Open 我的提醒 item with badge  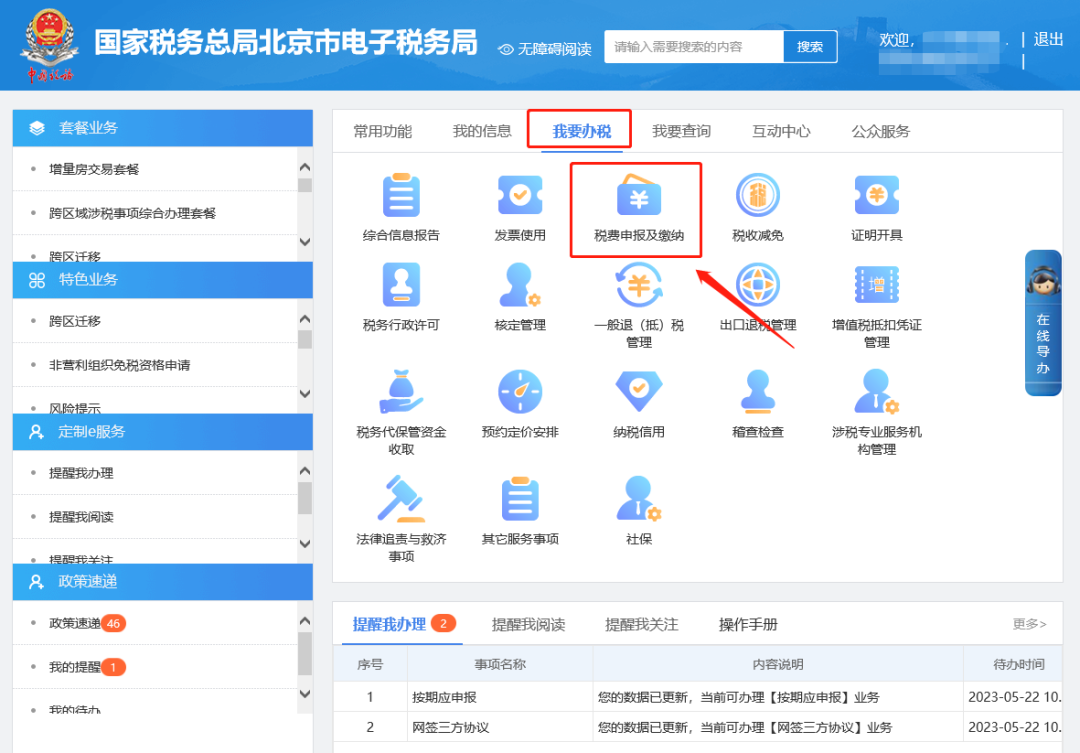point(87,668)
